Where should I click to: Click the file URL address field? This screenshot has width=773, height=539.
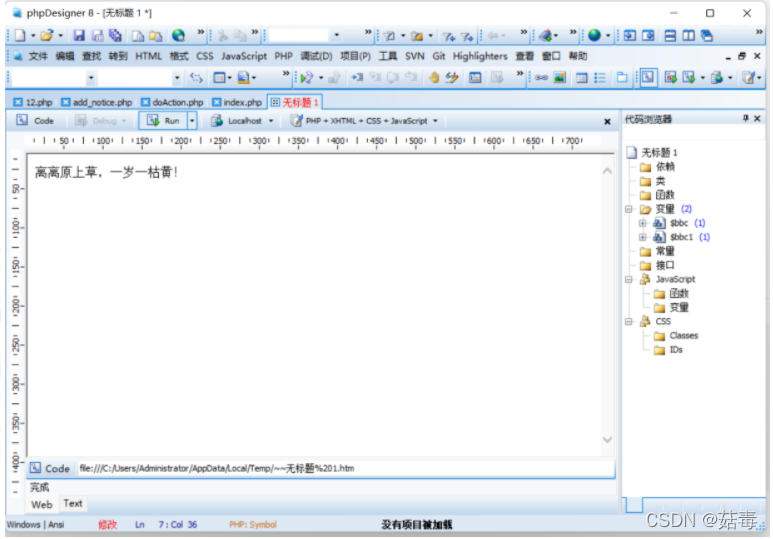[x=345, y=468]
